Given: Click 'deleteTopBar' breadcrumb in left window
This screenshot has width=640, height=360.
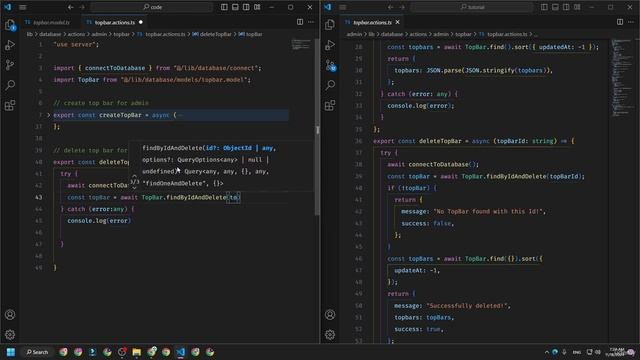Looking at the screenshot, I should [x=216, y=34].
